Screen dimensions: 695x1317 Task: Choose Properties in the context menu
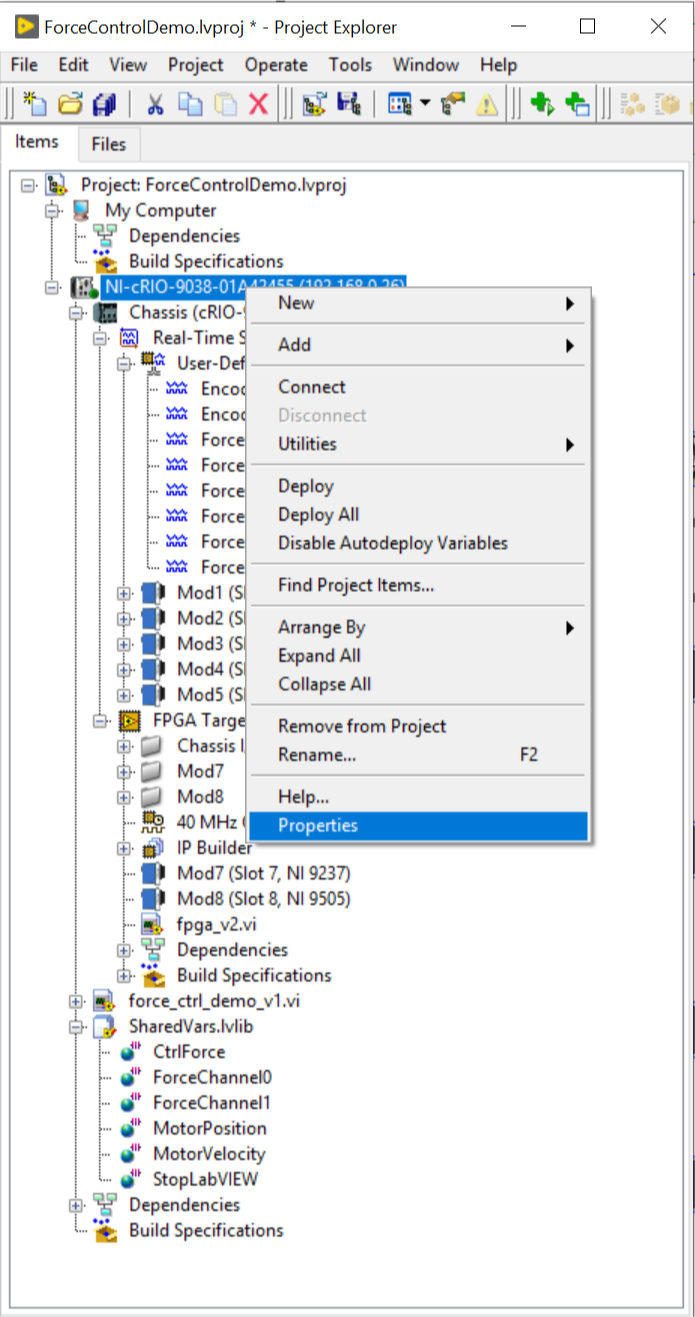coord(419,825)
